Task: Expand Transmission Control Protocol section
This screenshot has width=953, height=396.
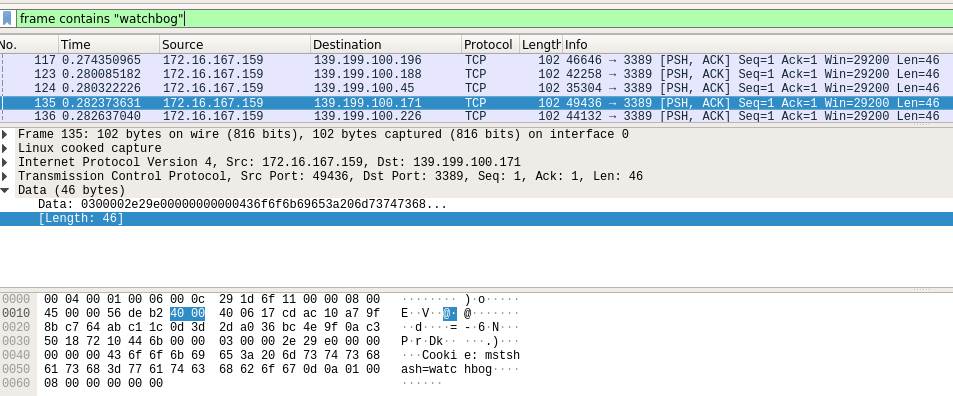Action: pos(5,176)
